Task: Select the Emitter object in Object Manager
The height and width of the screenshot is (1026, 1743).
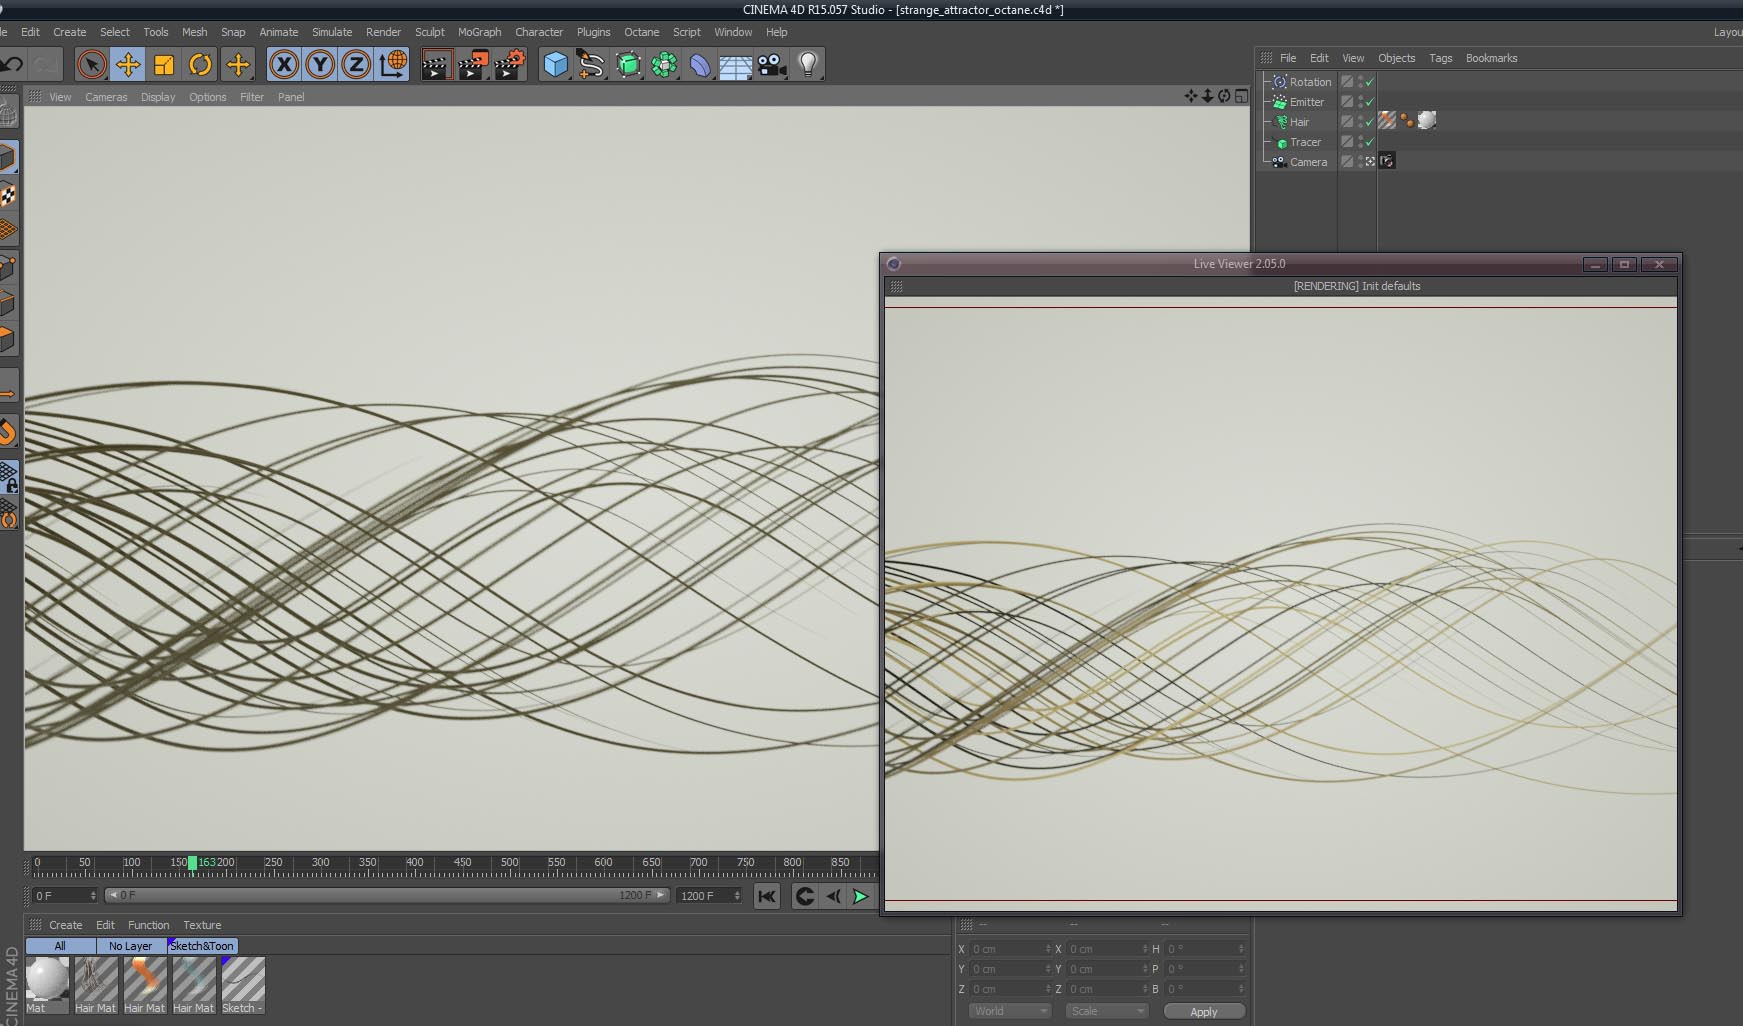Action: pos(1306,102)
